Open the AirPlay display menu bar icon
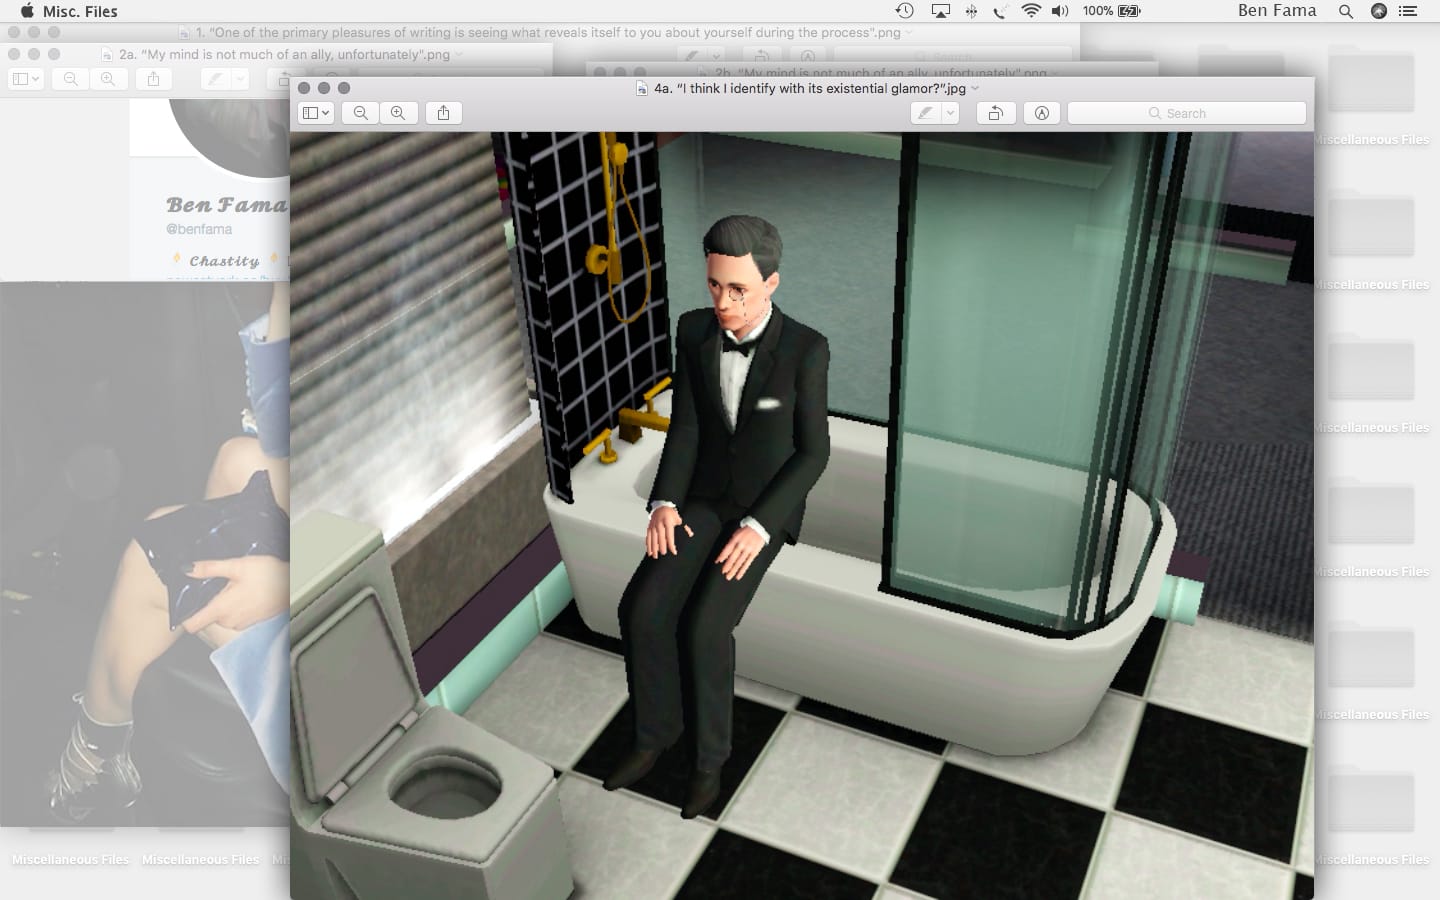 (x=940, y=11)
